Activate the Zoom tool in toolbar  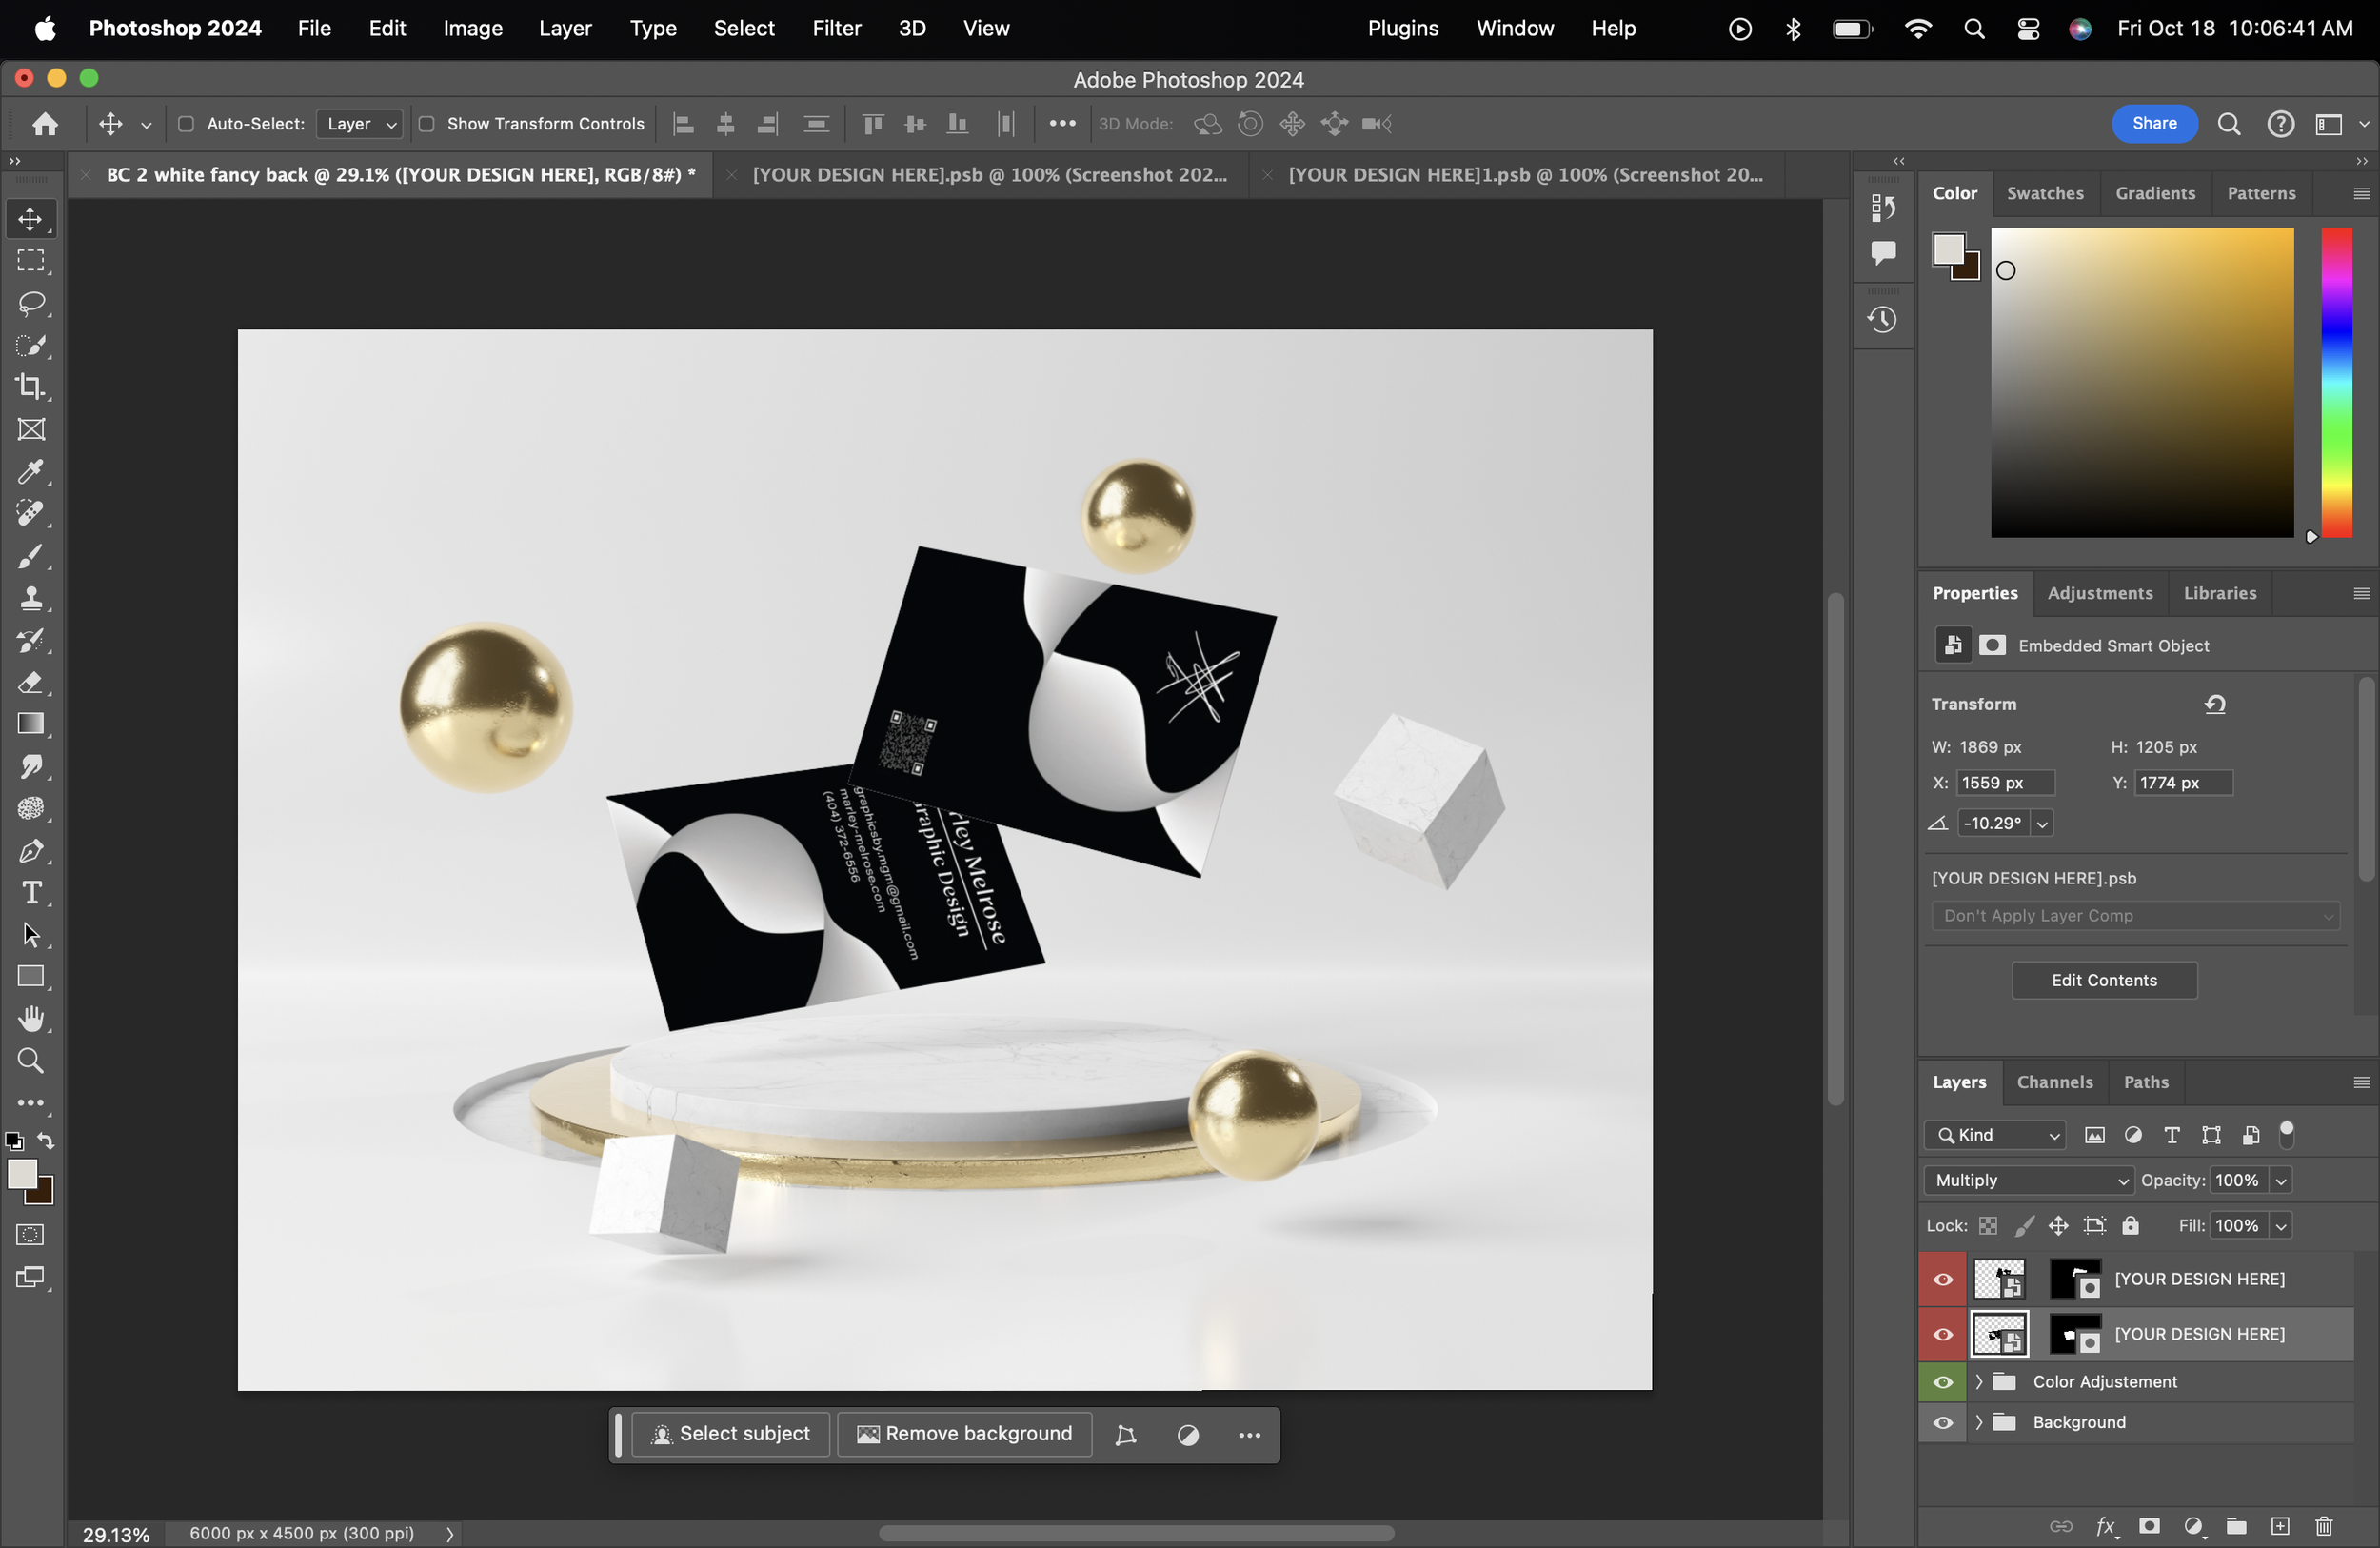point(31,1060)
